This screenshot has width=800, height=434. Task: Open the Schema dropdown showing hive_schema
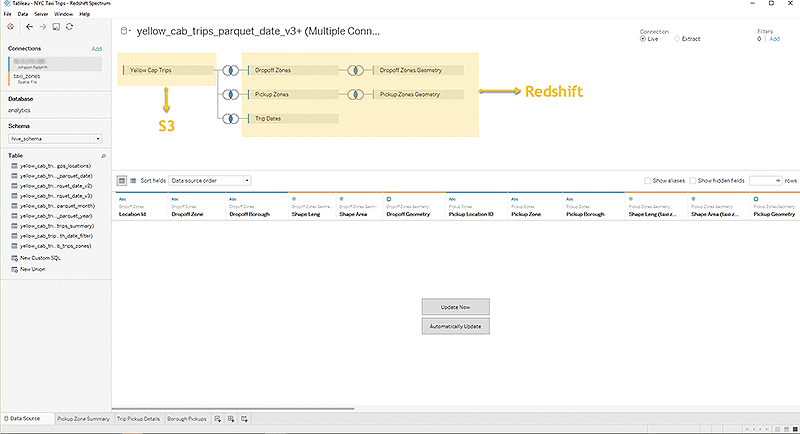tap(55, 139)
